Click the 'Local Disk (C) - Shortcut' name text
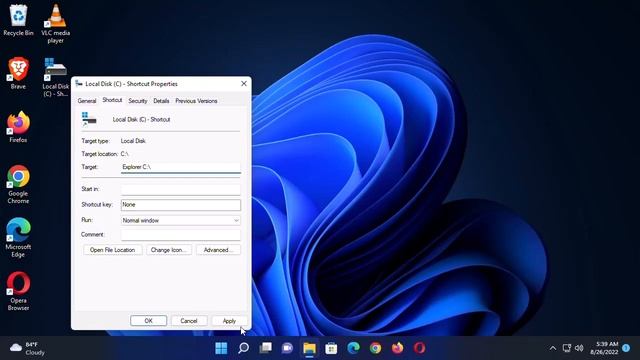 pyautogui.click(x=141, y=120)
